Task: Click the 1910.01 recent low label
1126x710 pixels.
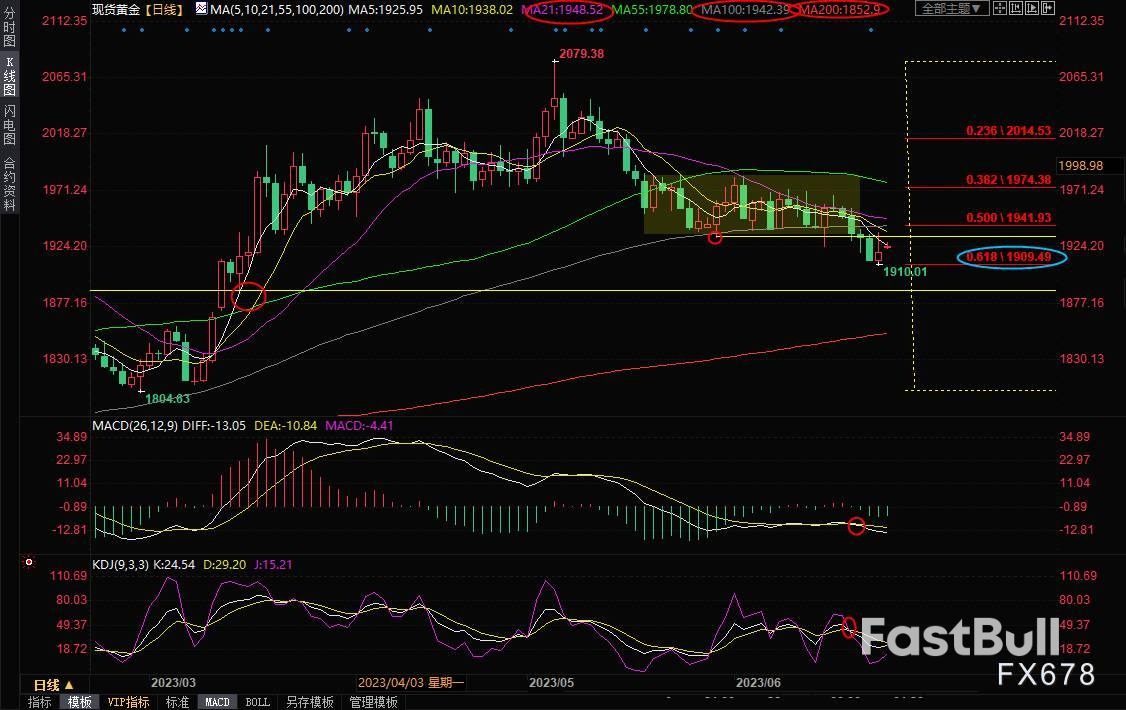Action: [x=905, y=271]
